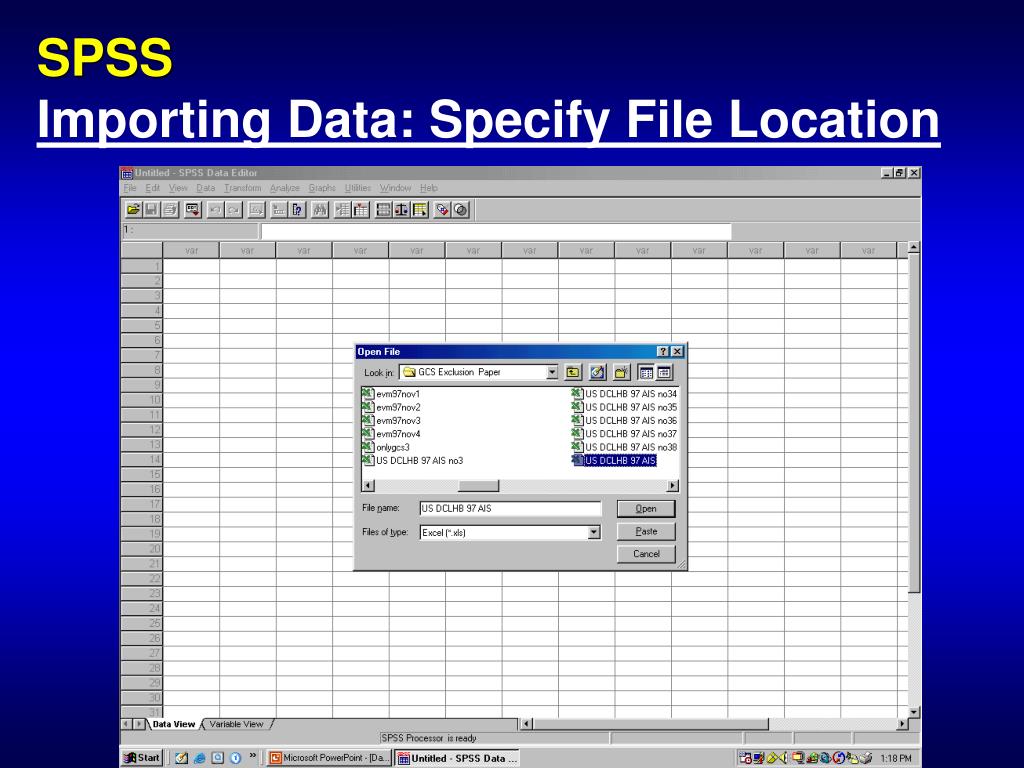Switch to Microsoft PowerPoint taskbar button
Image resolution: width=1024 pixels, height=768 pixels.
tap(329, 758)
